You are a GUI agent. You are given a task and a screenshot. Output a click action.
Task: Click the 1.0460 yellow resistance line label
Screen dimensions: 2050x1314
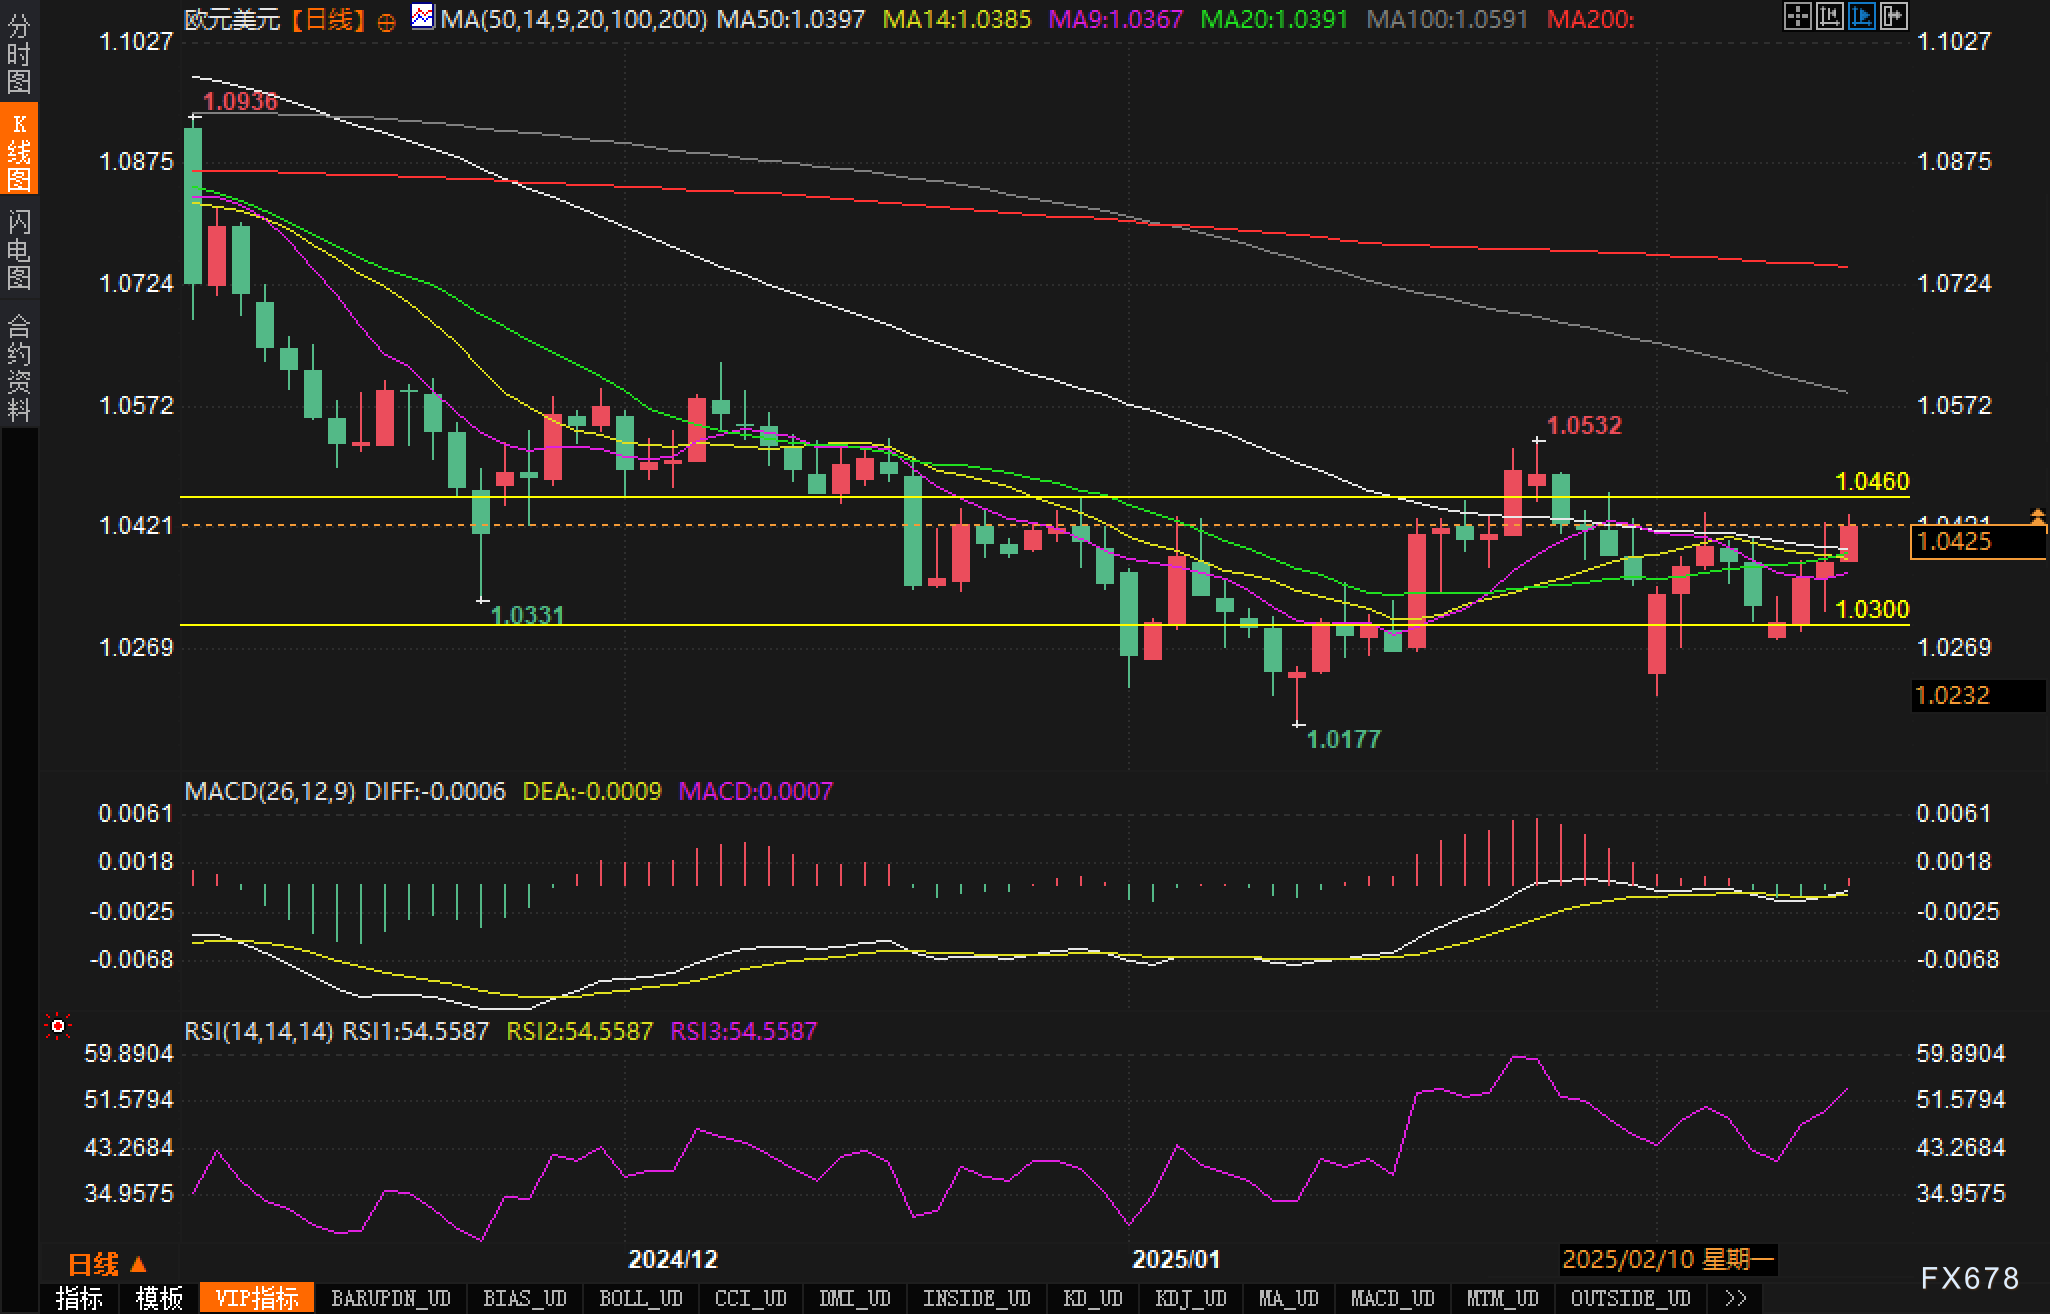click(1872, 481)
